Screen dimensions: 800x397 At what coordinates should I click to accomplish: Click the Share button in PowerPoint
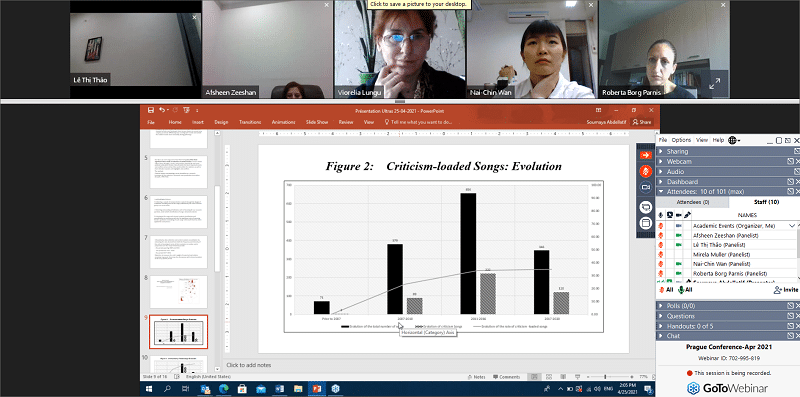(x=642, y=122)
